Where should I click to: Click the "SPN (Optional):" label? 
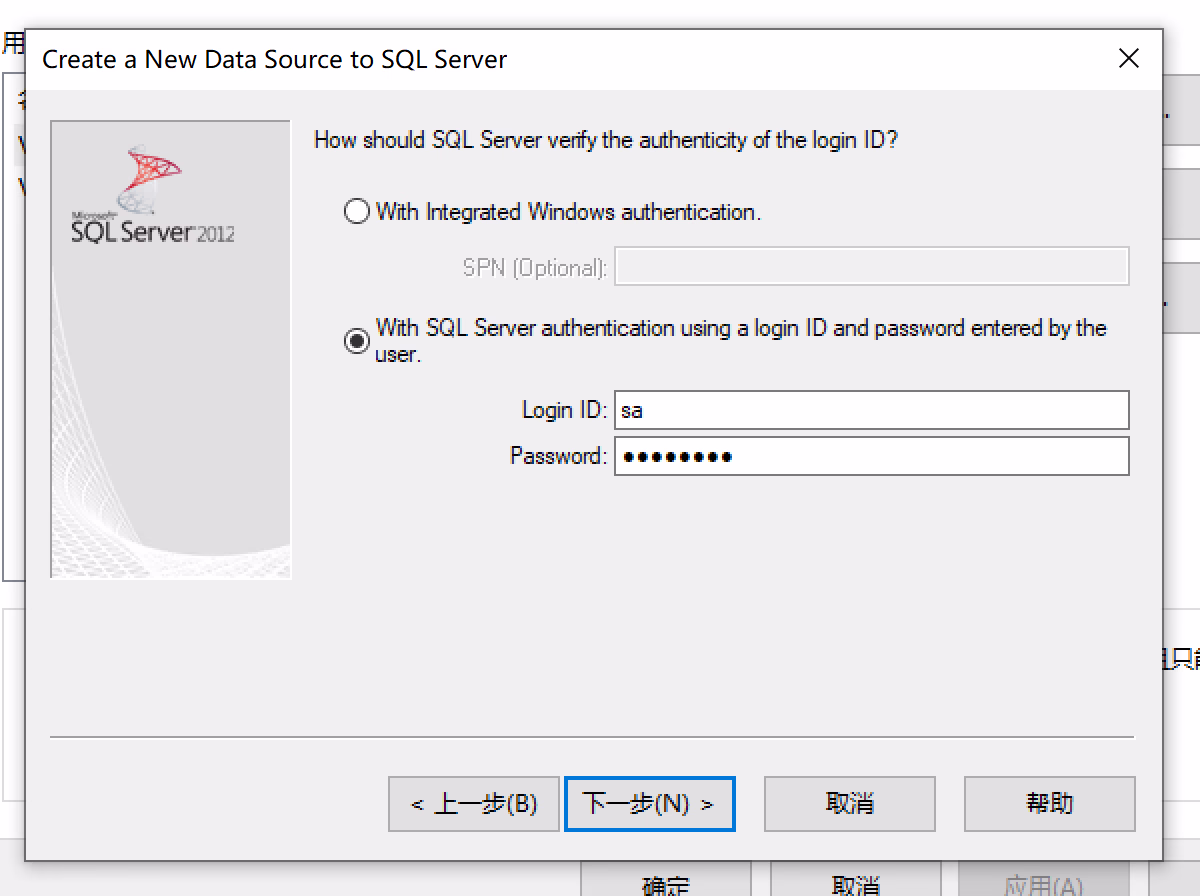pyautogui.click(x=534, y=268)
